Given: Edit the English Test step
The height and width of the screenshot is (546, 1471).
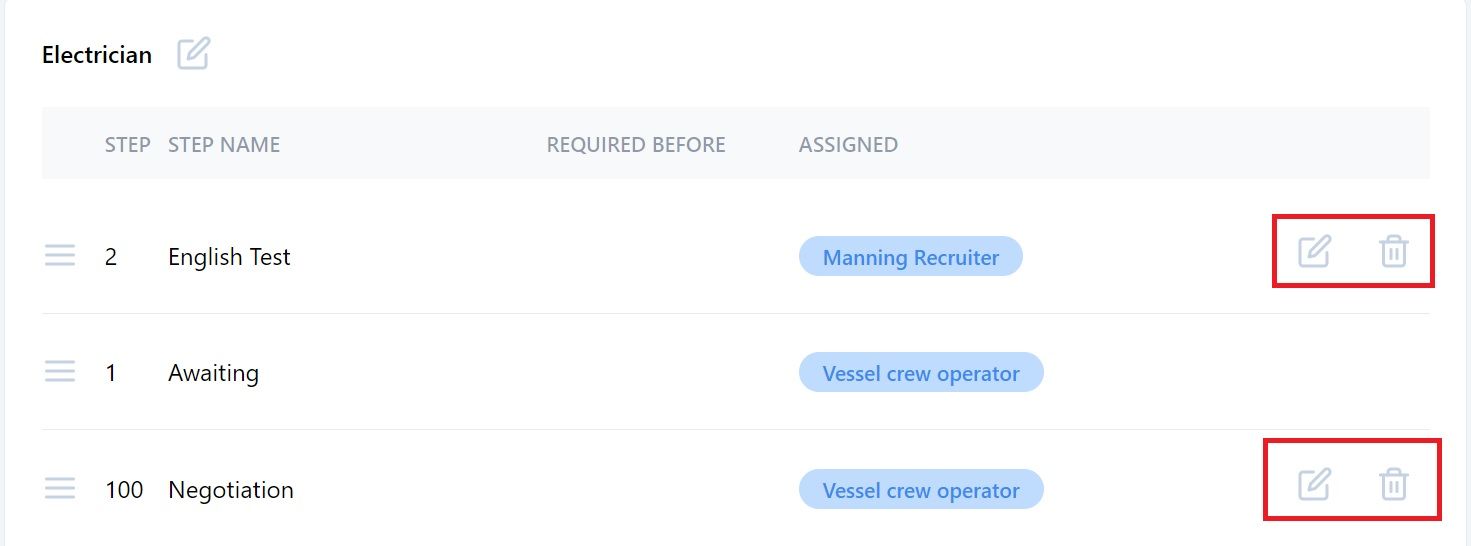Looking at the screenshot, I should click(x=1314, y=251).
